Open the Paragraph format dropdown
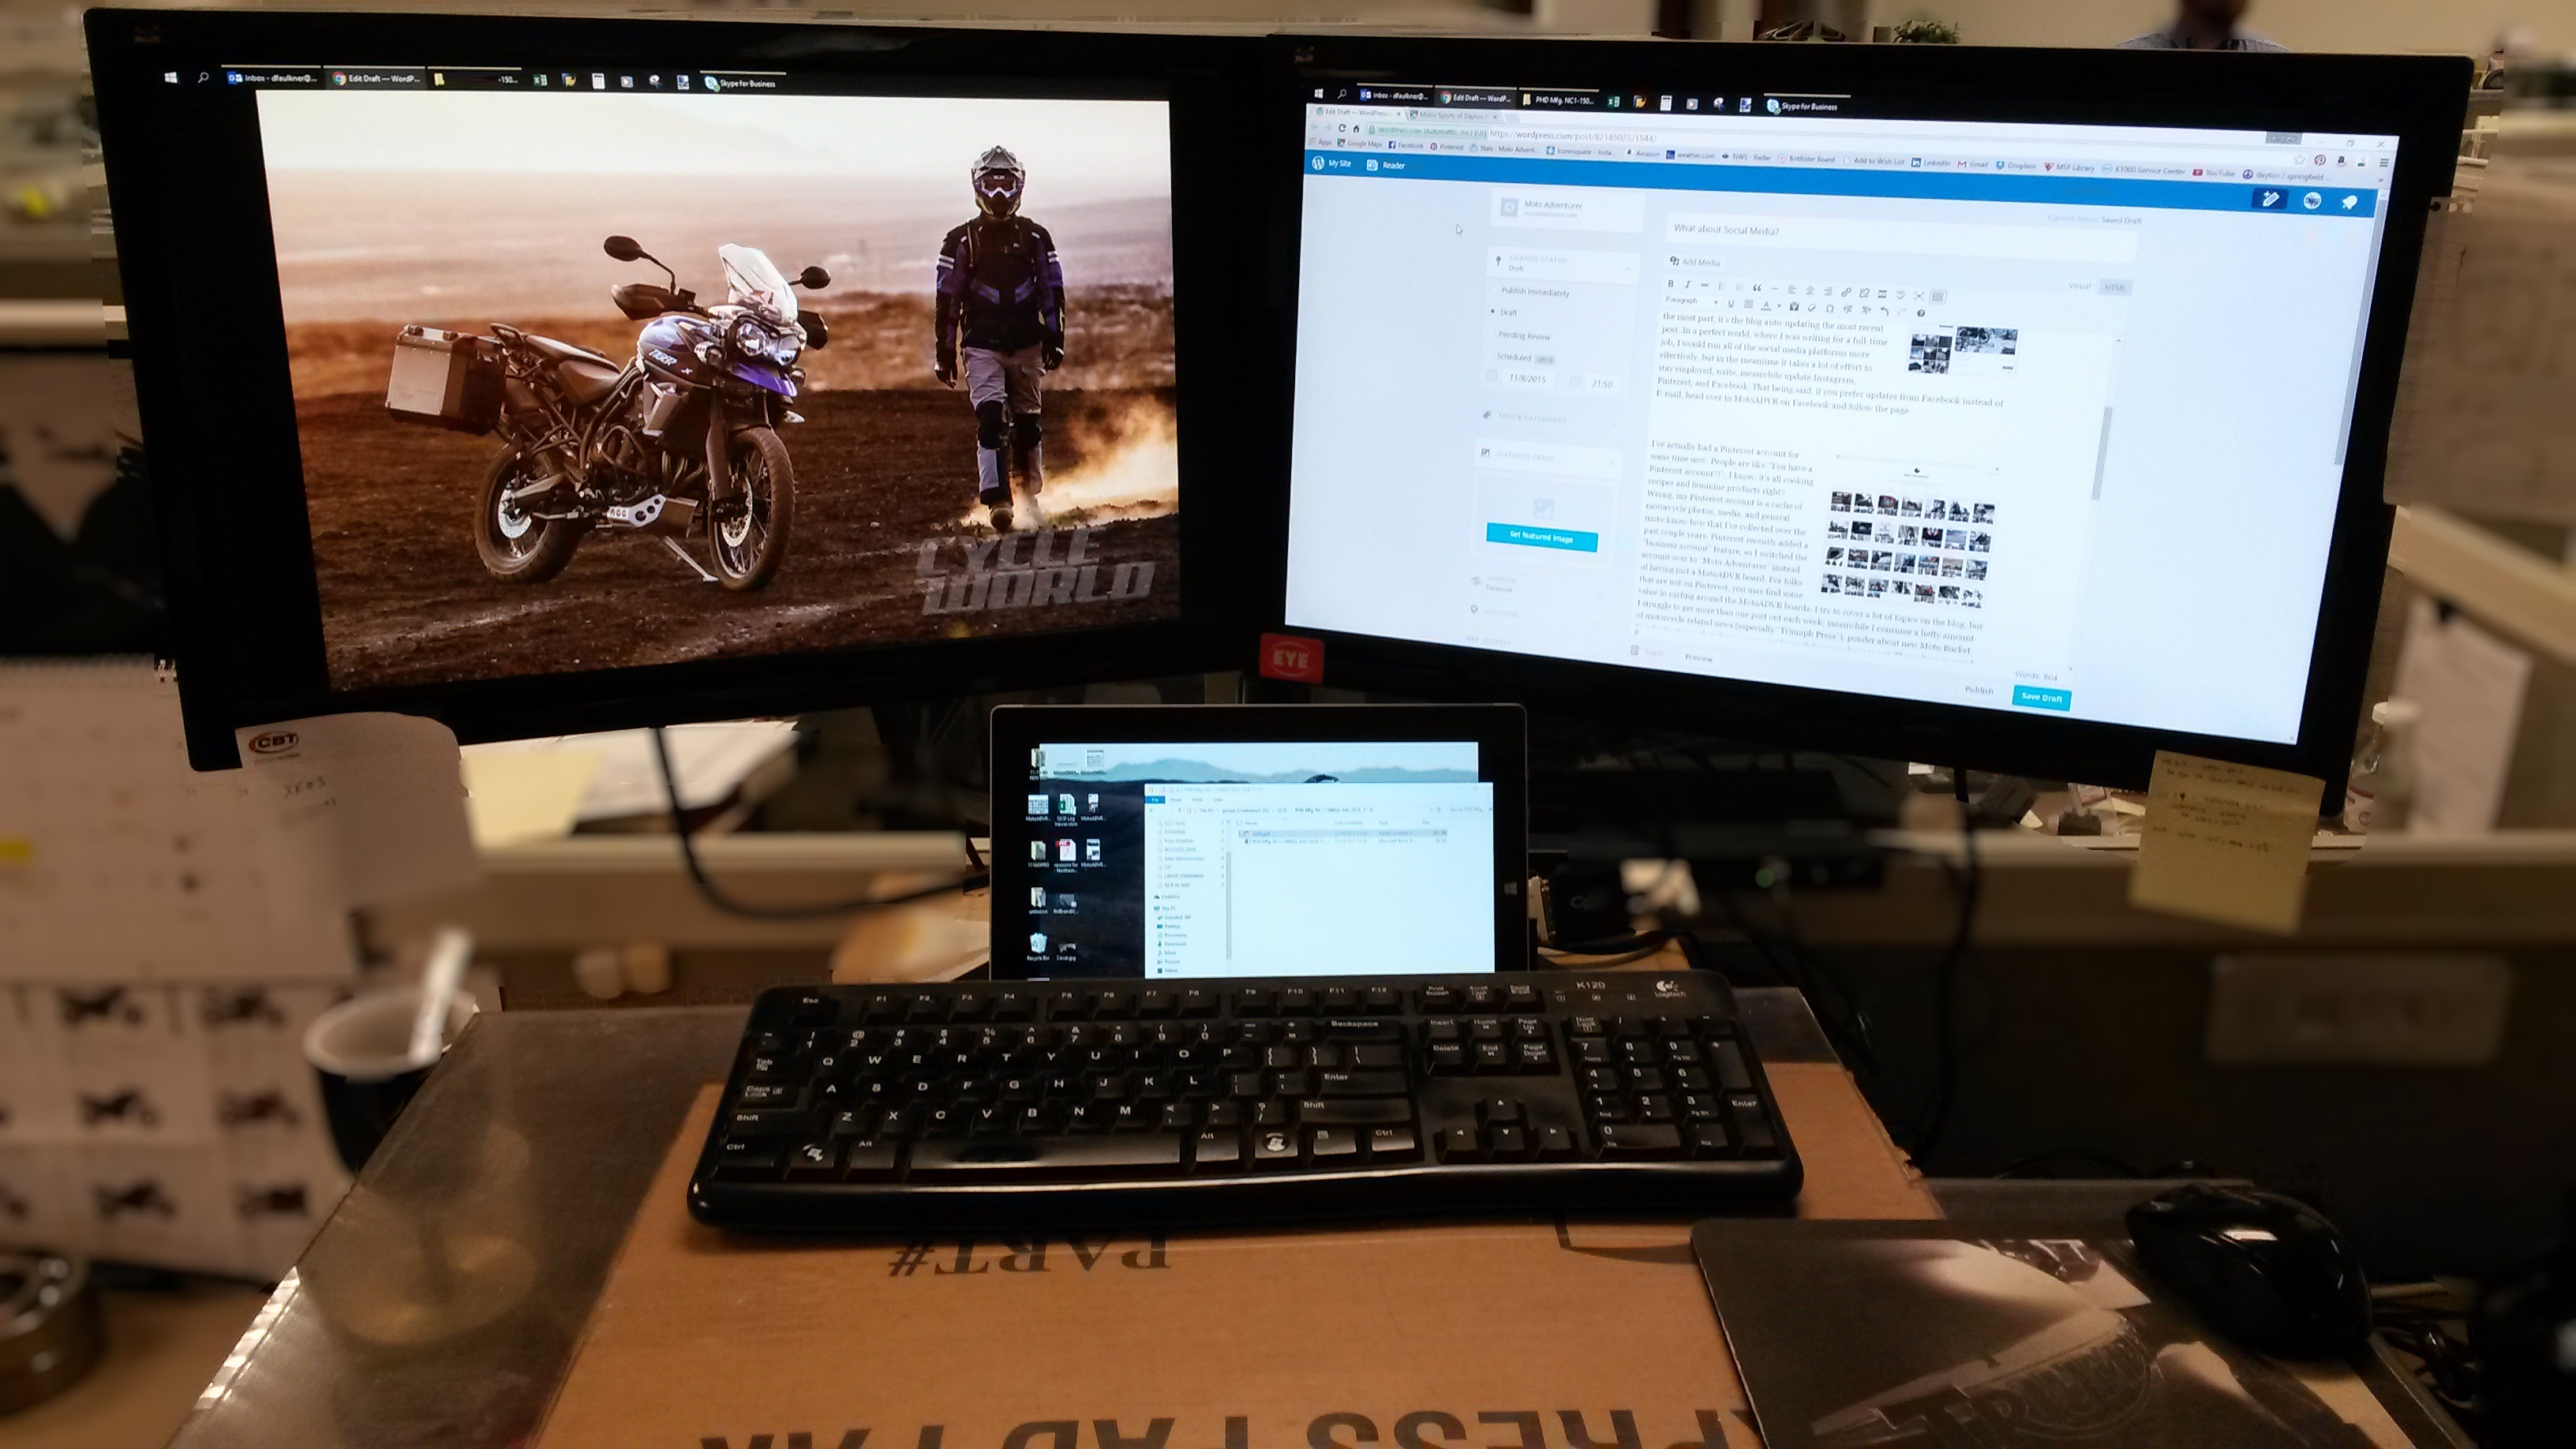Viewport: 2576px width, 1449px height. tap(1690, 301)
